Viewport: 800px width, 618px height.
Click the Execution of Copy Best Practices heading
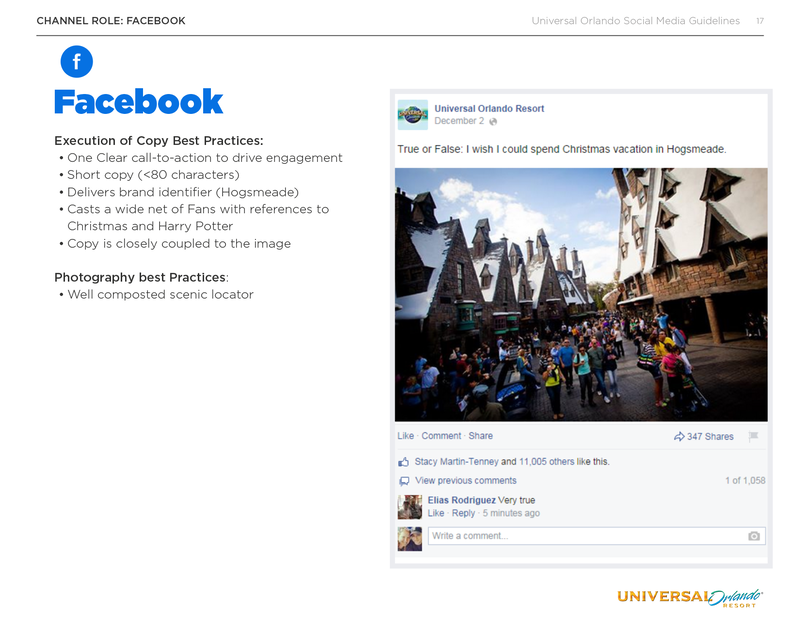click(x=159, y=141)
